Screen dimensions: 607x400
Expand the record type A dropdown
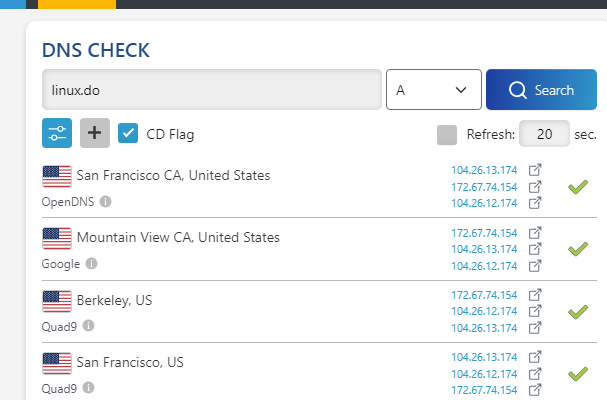point(434,89)
